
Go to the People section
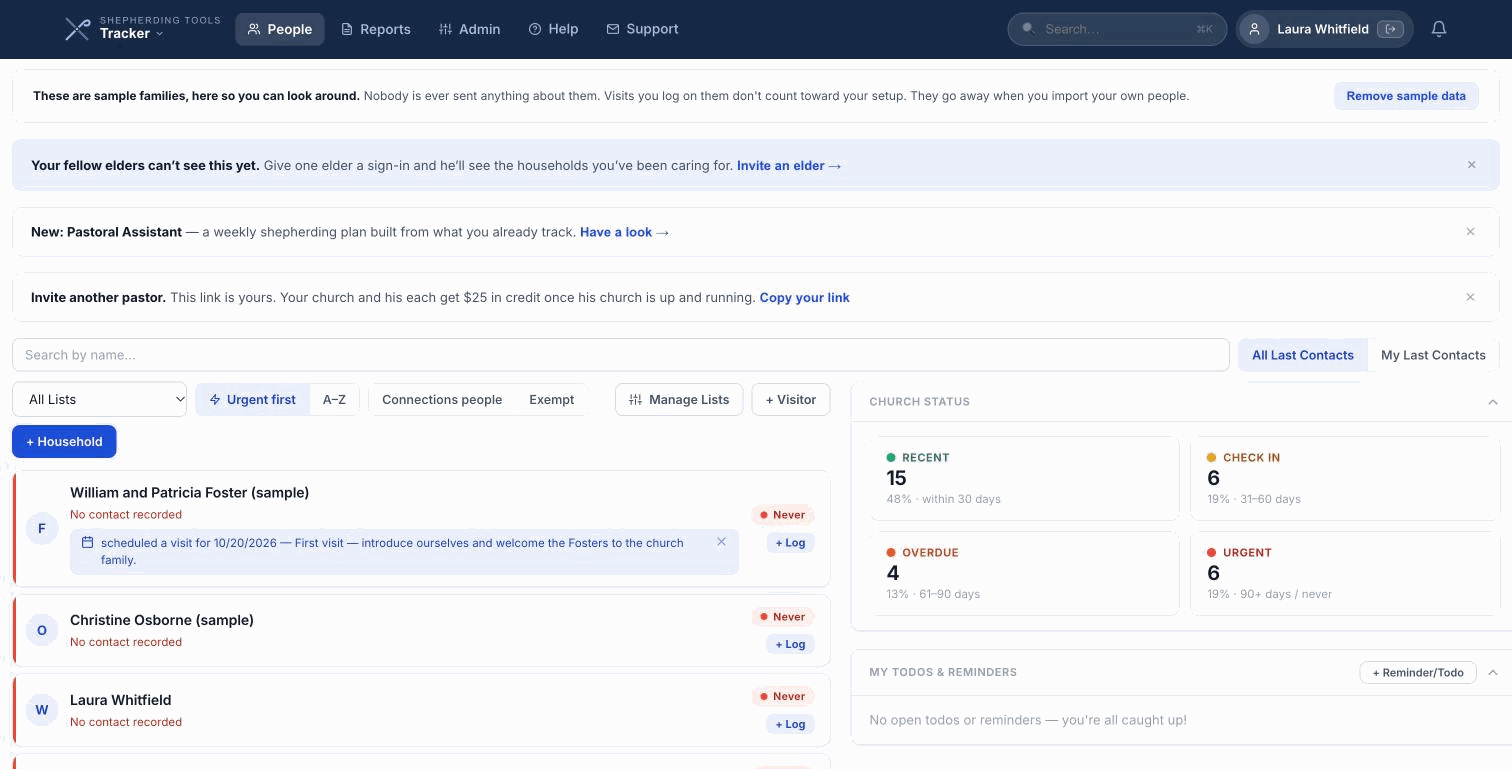pyautogui.click(x=280, y=29)
